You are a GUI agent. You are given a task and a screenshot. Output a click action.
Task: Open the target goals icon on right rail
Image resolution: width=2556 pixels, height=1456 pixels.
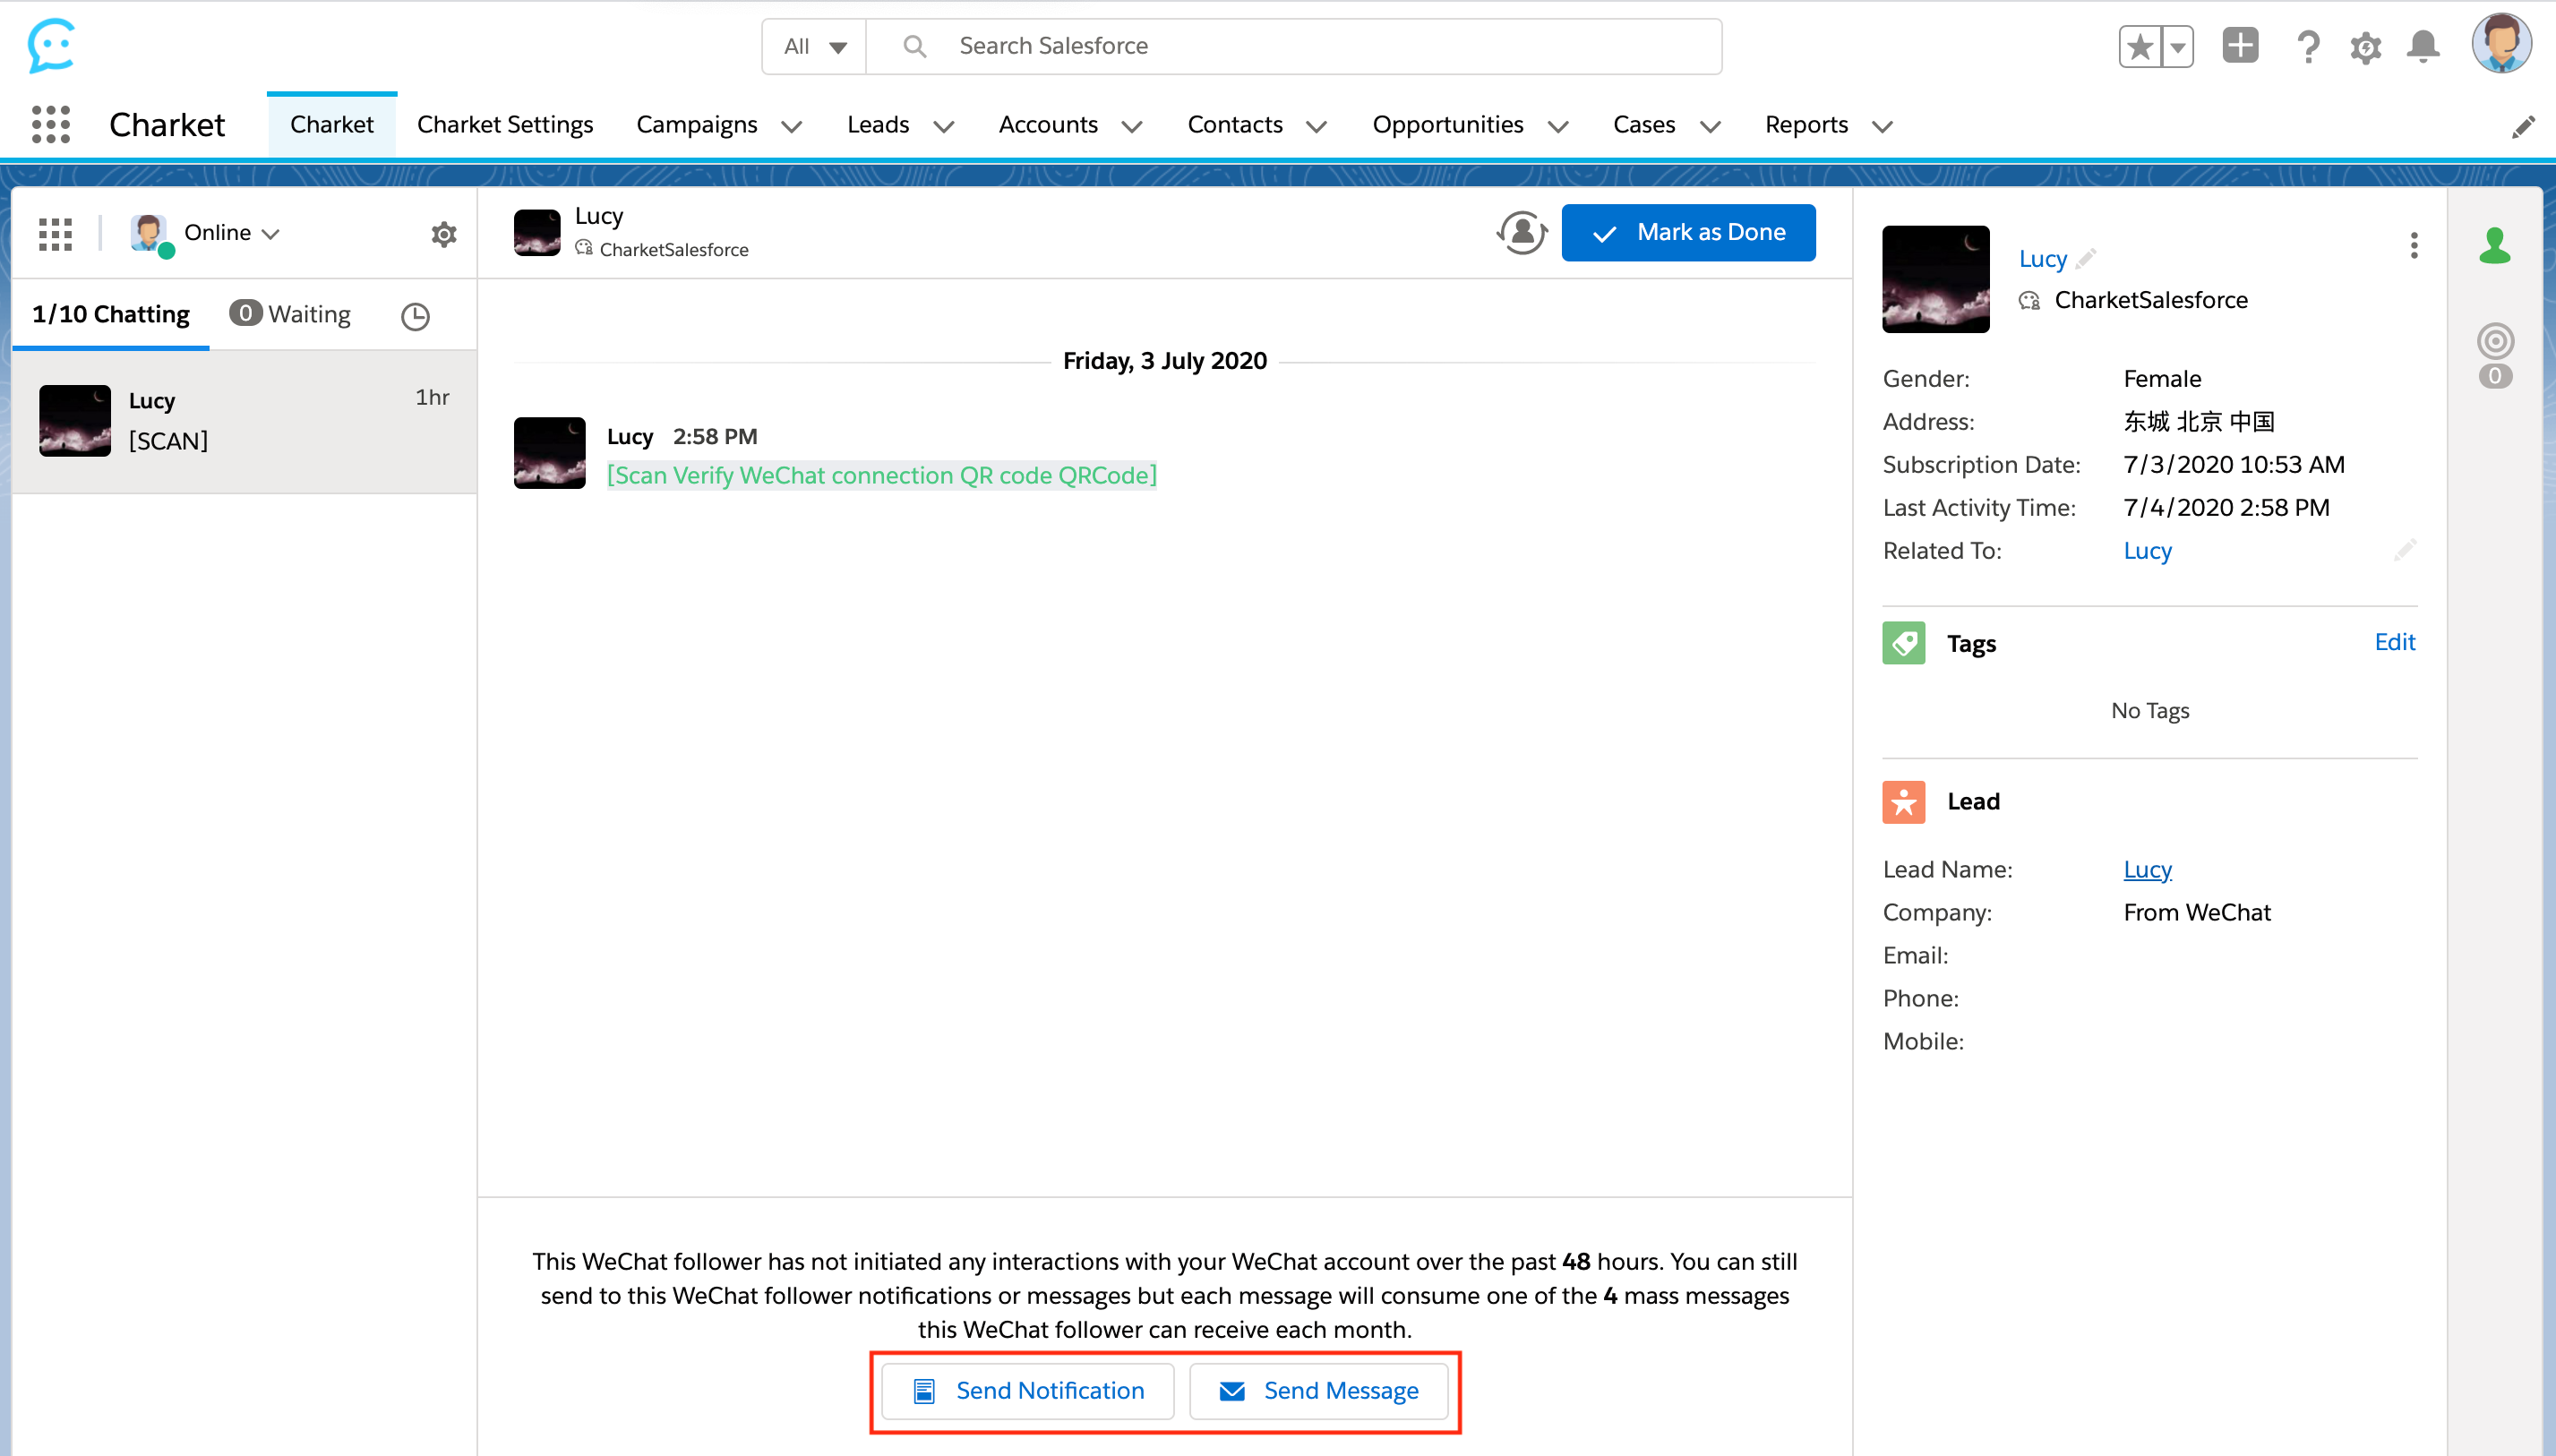(x=2494, y=342)
